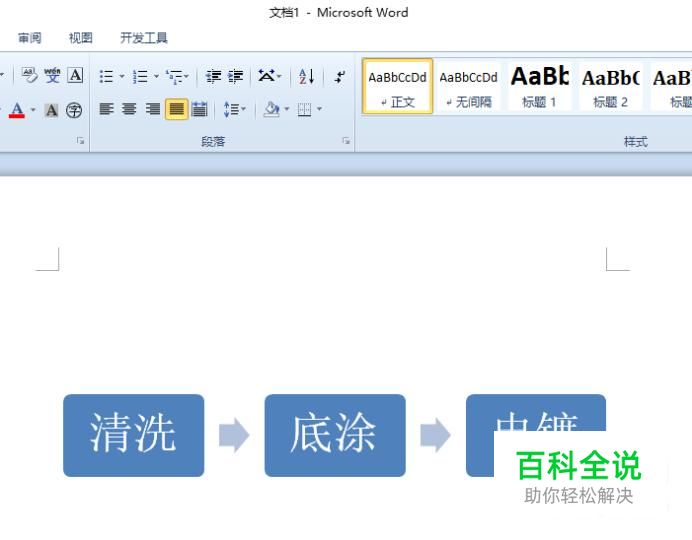Open the 开发工具 tab
692x540 pixels.
(x=144, y=38)
